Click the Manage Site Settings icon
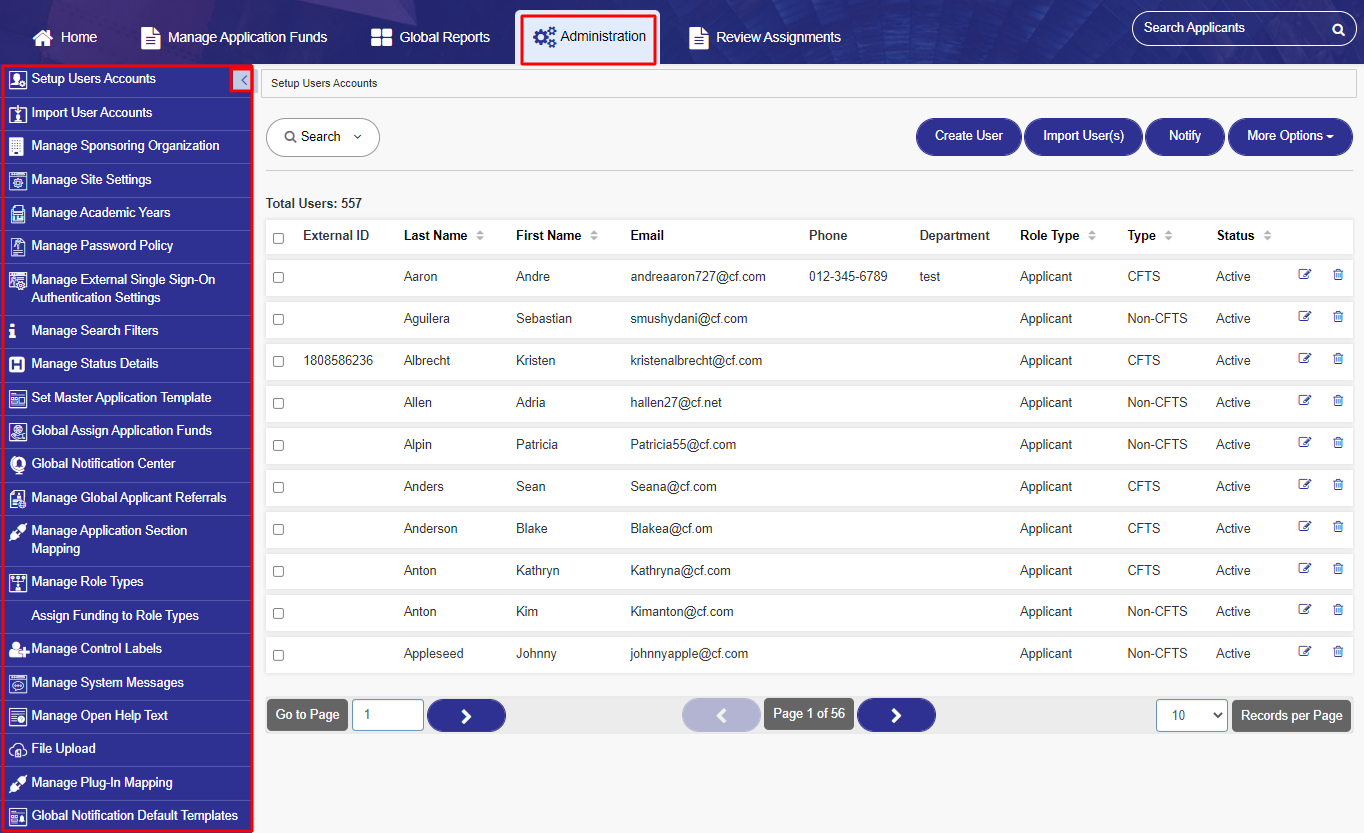The image size is (1364, 833). pos(17,180)
